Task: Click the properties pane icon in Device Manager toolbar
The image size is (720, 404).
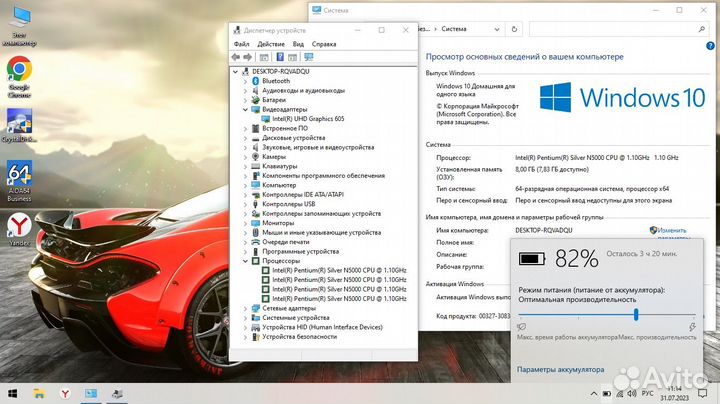Action: pos(292,57)
